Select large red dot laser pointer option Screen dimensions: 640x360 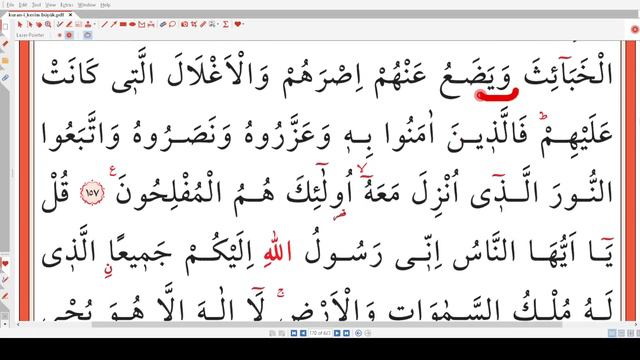(x=69, y=35)
